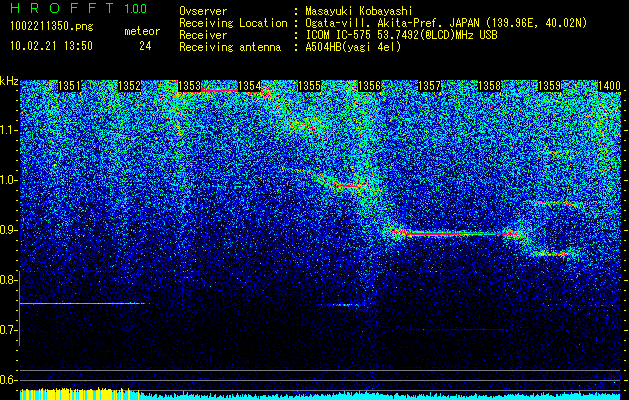Screen dimensions: 629x400
Task: Select the name Masayuki Kobayashi
Action: pos(359,12)
